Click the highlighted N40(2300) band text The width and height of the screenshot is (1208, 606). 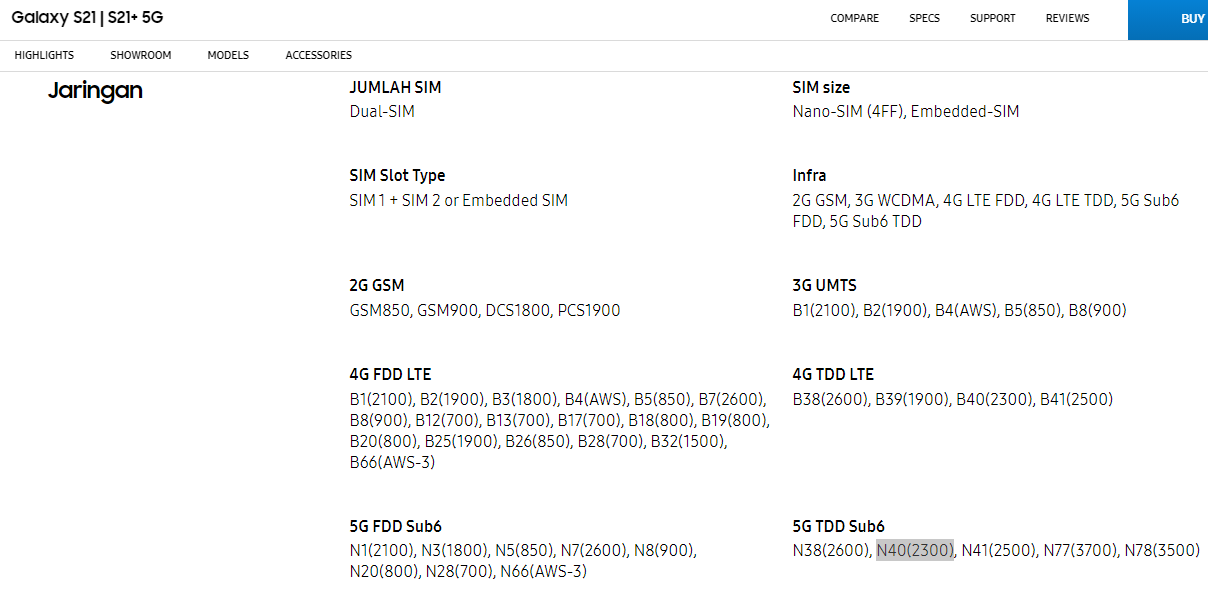pos(915,550)
